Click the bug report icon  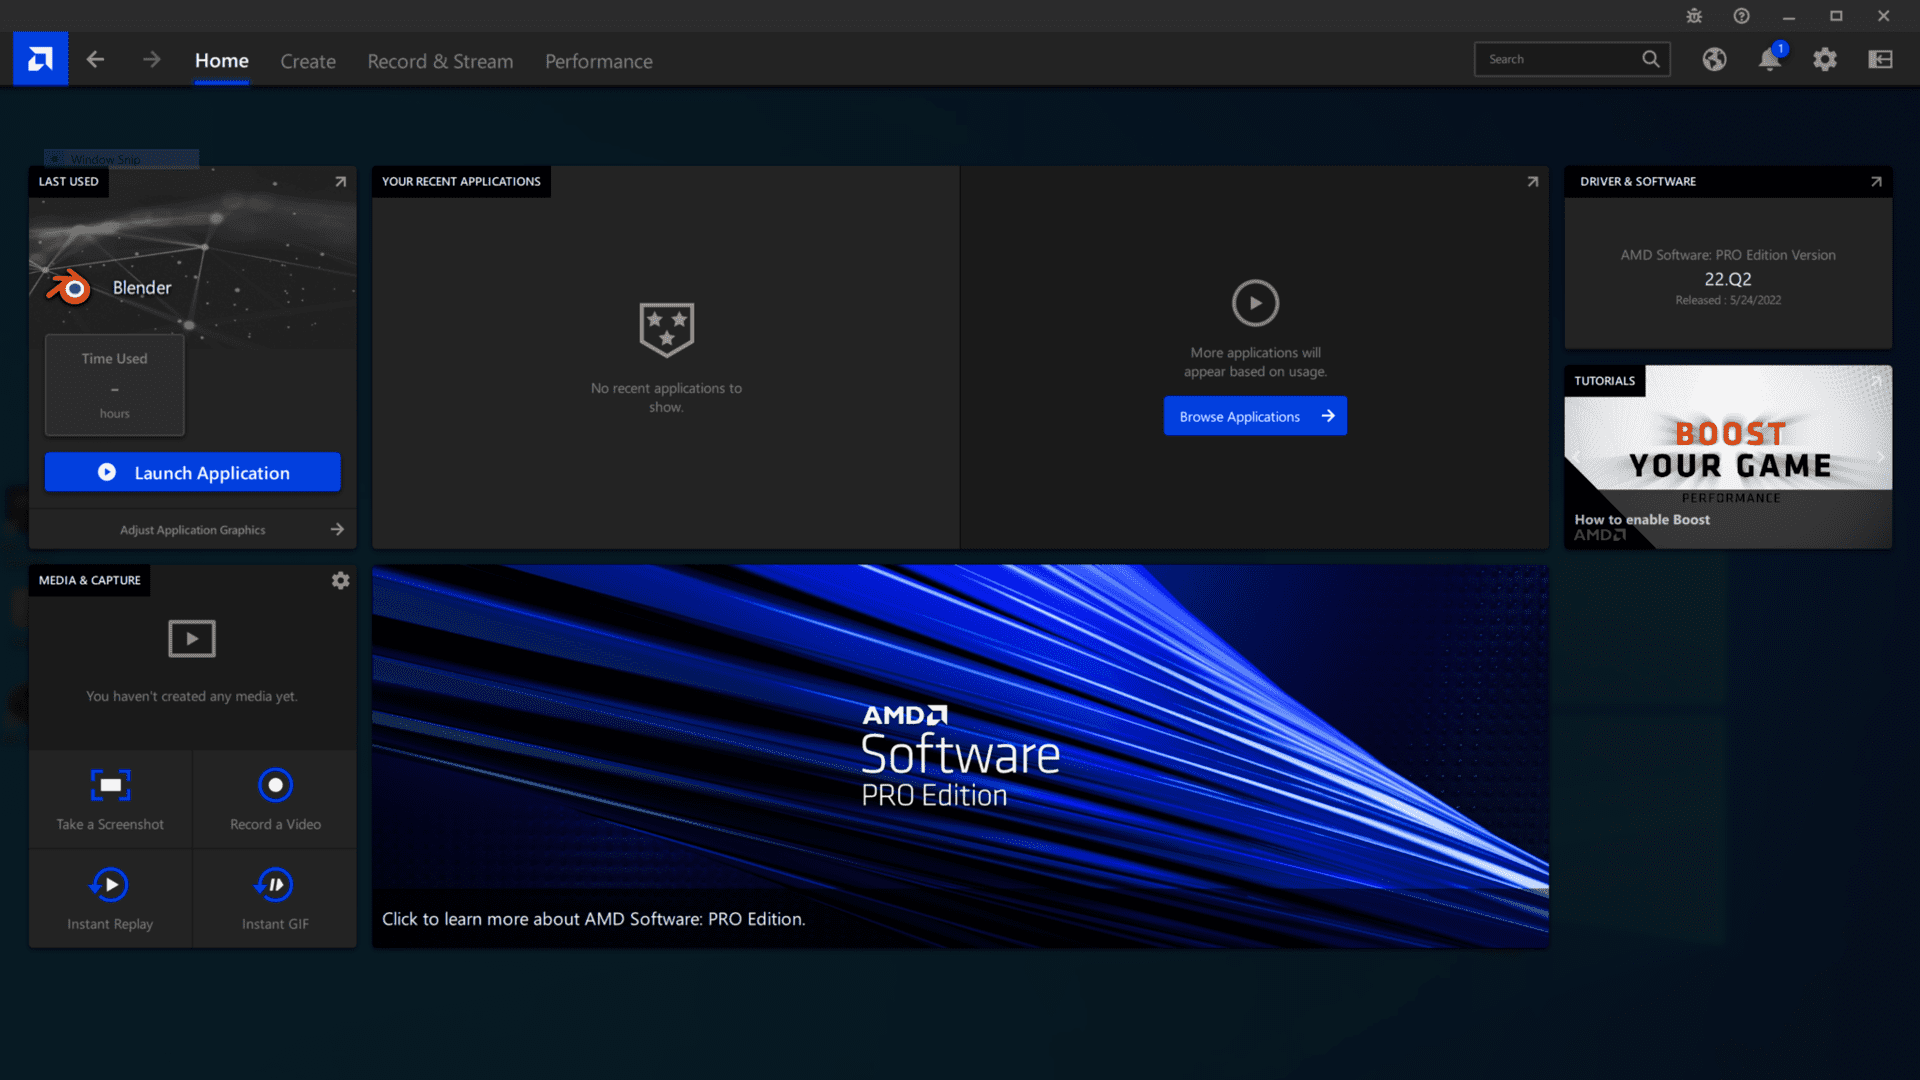pos(1694,16)
